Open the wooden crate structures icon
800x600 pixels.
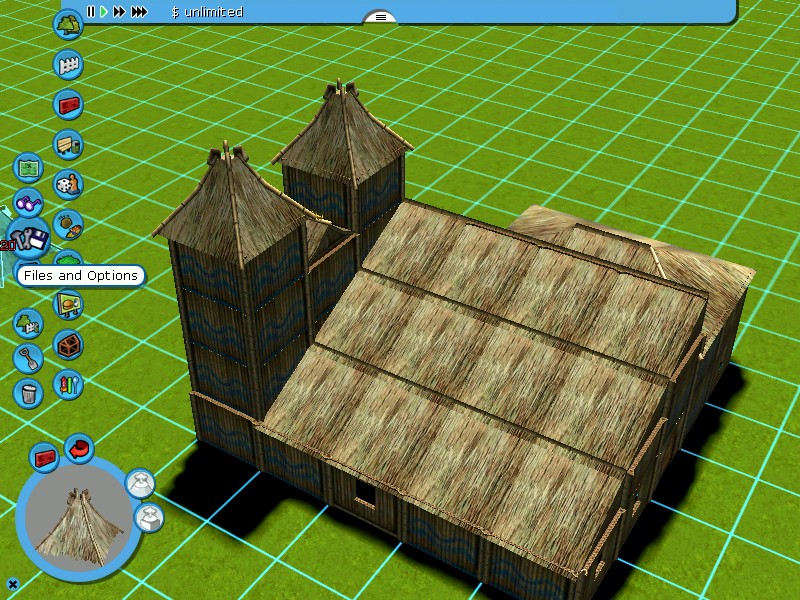[68, 345]
